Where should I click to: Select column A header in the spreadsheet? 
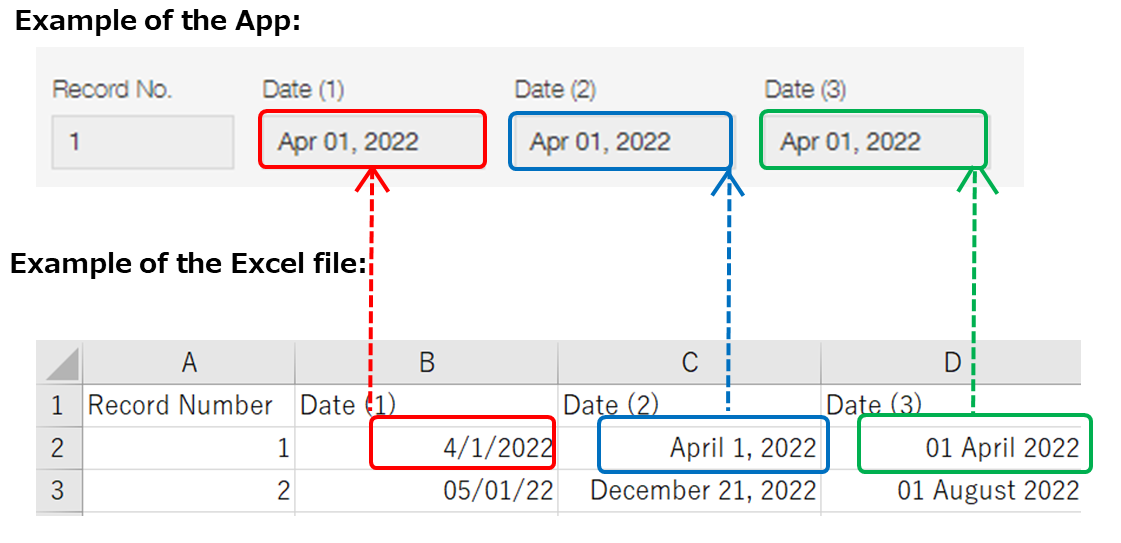click(189, 362)
